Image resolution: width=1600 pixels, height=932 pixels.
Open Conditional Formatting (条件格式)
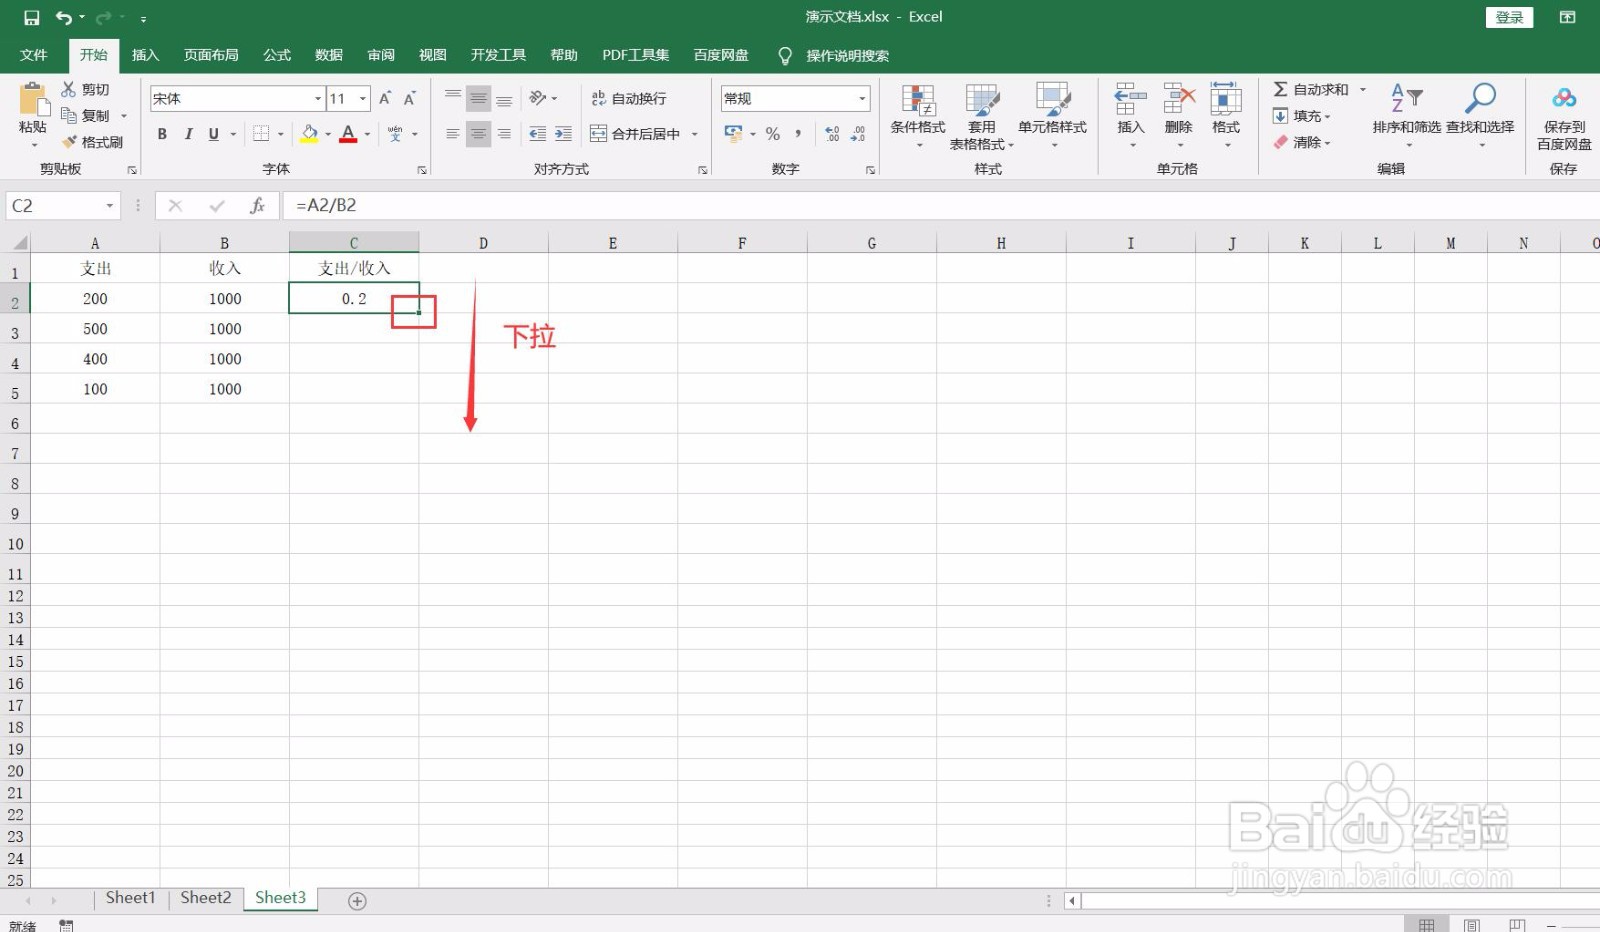coord(918,116)
